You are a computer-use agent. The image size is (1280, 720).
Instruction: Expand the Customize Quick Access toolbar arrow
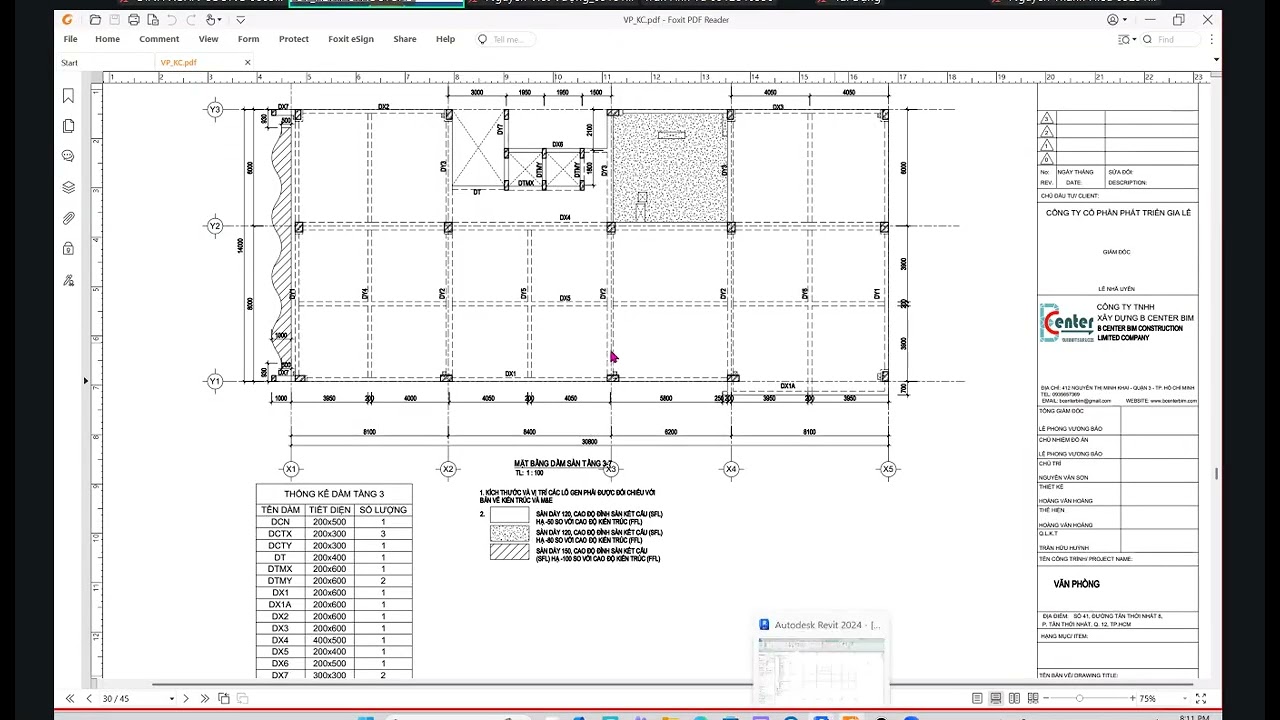click(240, 20)
